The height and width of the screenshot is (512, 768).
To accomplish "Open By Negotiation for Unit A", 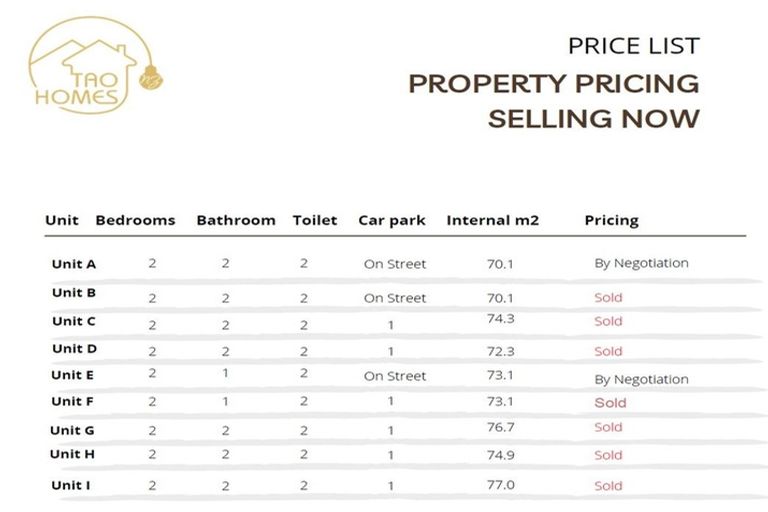I will [x=641, y=263].
